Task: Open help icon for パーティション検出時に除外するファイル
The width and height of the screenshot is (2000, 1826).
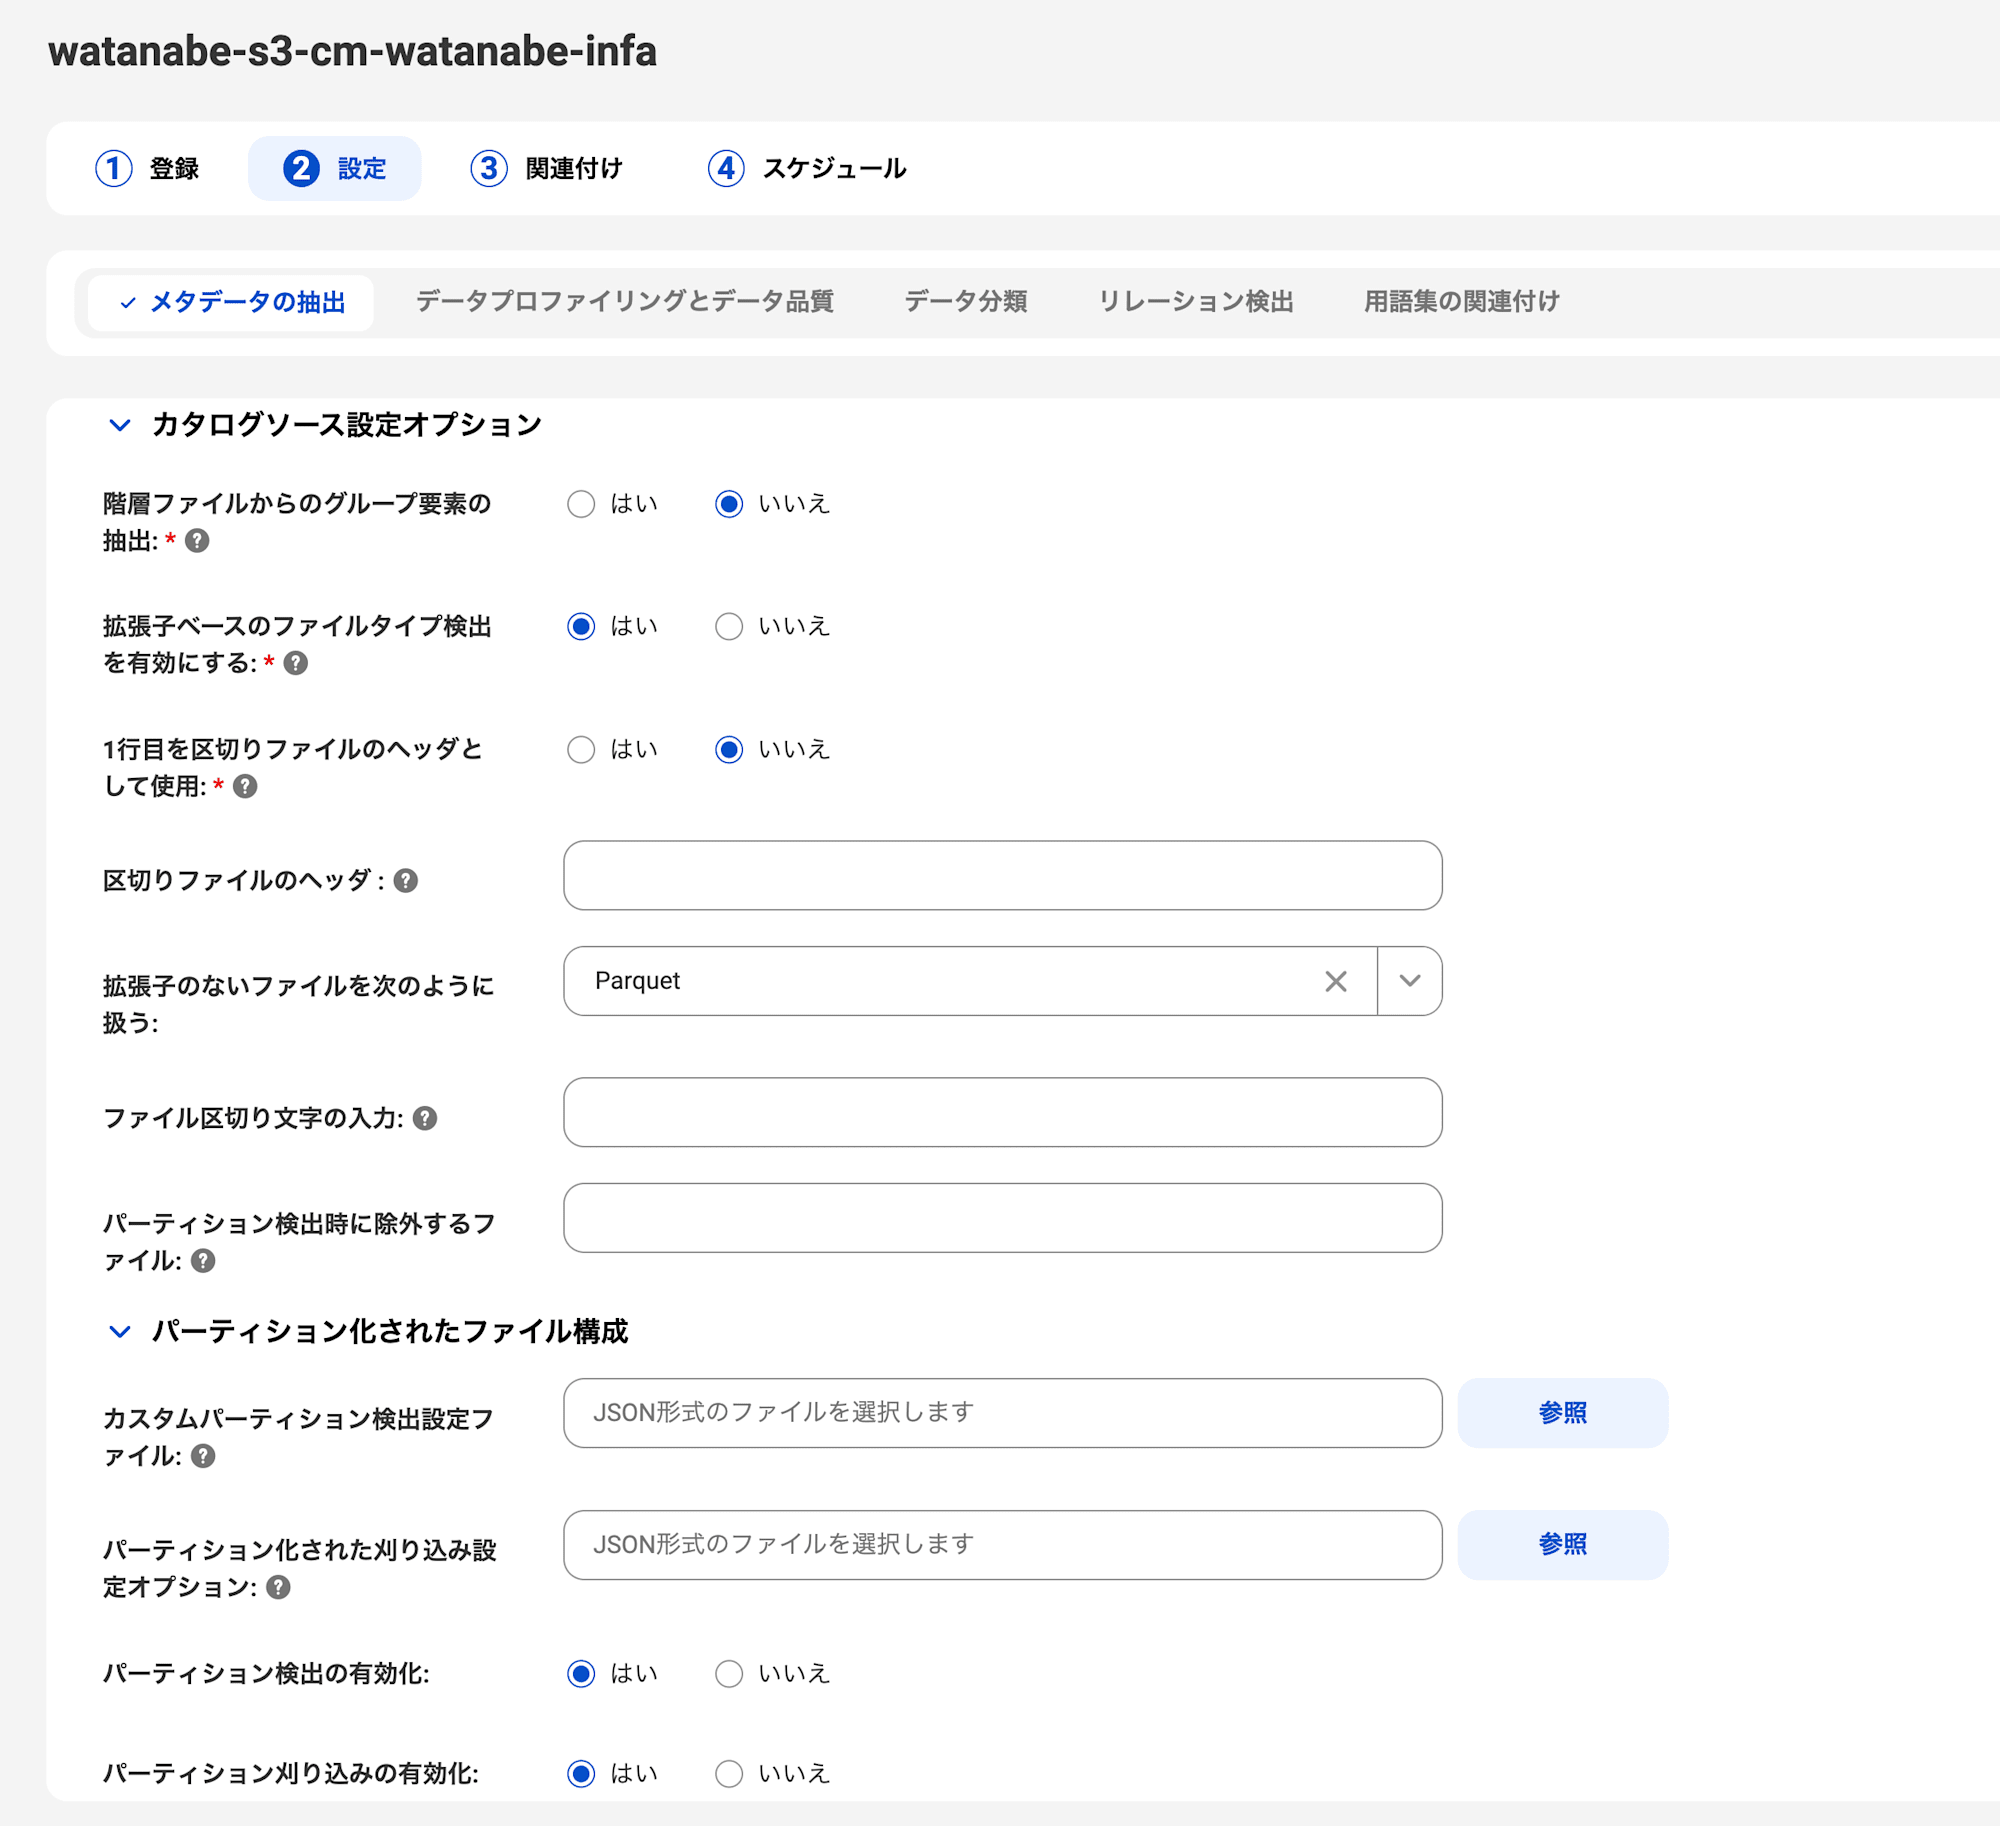Action: (x=203, y=1261)
